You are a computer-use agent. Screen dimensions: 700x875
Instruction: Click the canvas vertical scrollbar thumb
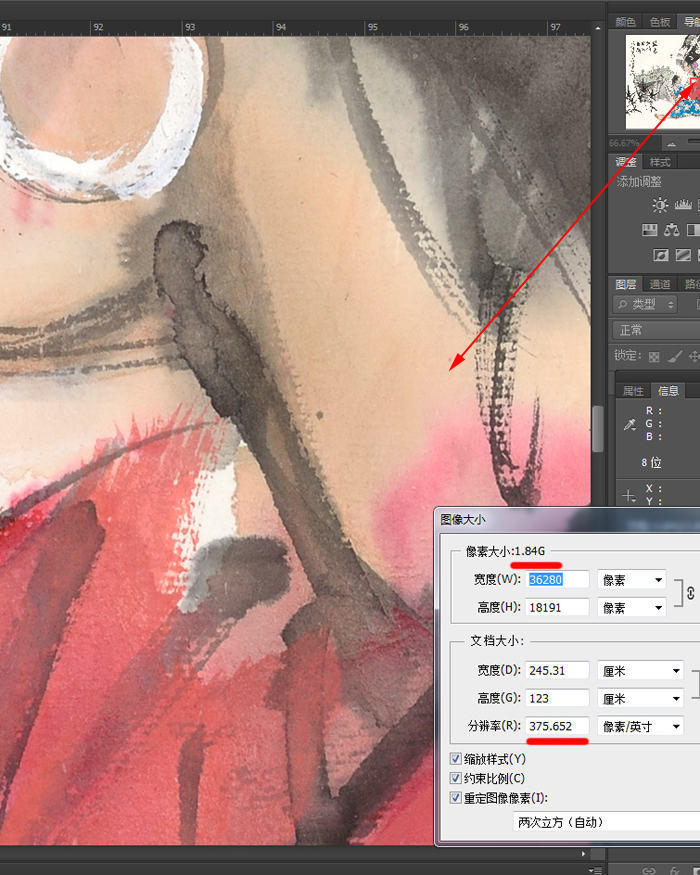click(x=598, y=429)
